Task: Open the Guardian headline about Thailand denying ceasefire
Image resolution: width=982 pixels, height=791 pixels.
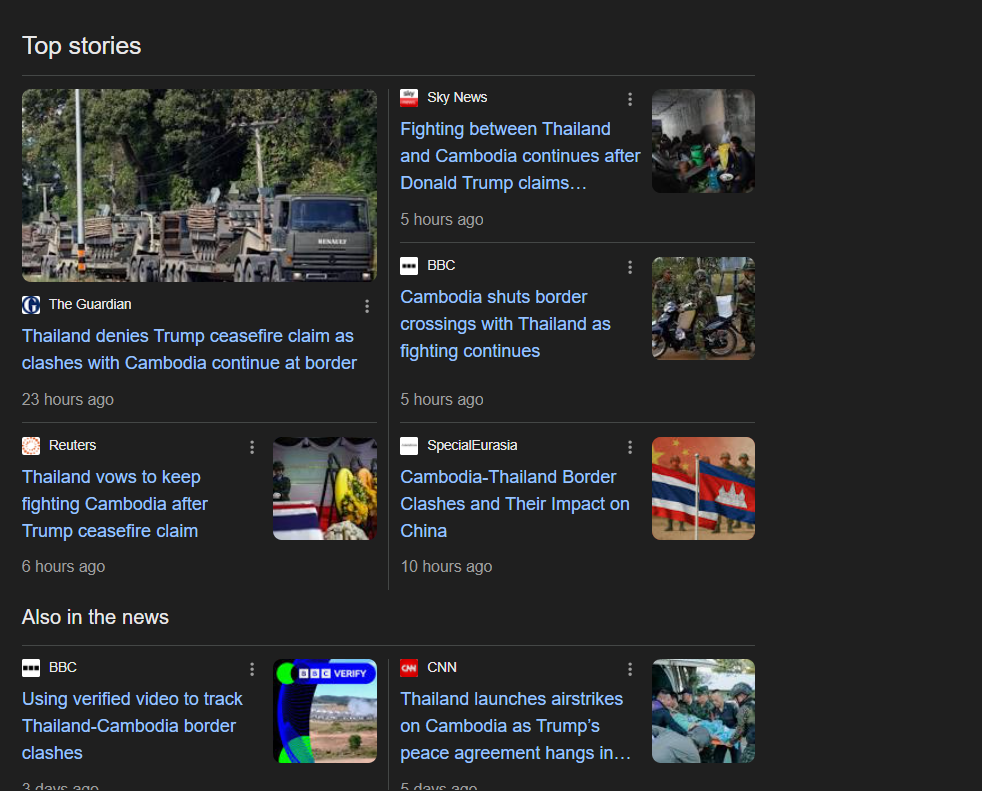Action: [x=189, y=349]
